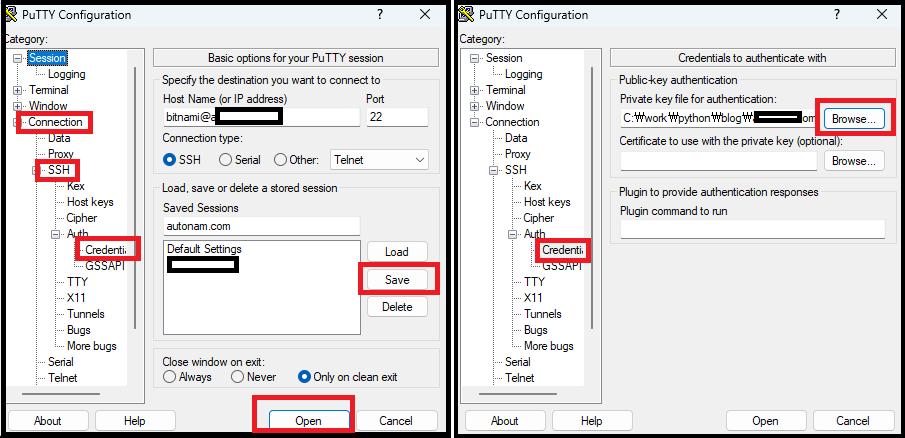Expand the Window tree node in right window

point(474,106)
